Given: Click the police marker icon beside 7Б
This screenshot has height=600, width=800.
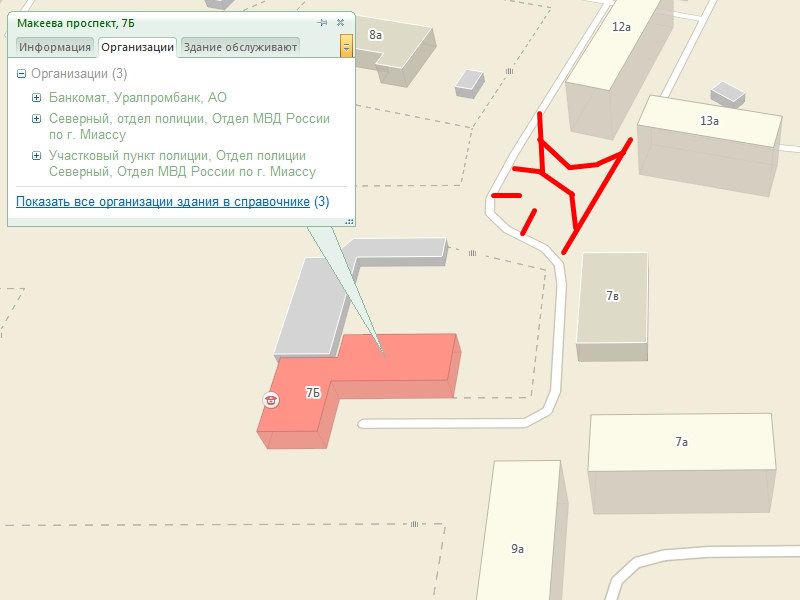Looking at the screenshot, I should (x=271, y=399).
